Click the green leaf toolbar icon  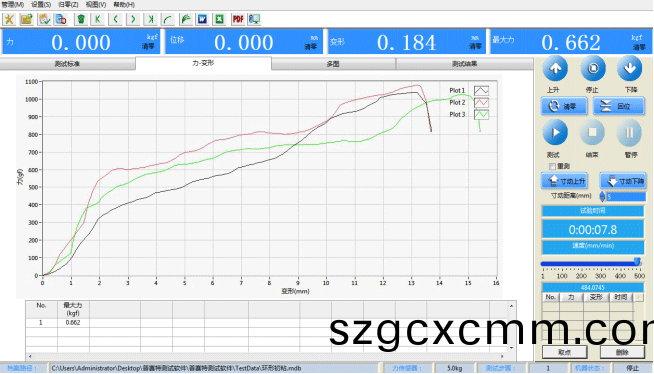pyautogui.click(x=186, y=19)
